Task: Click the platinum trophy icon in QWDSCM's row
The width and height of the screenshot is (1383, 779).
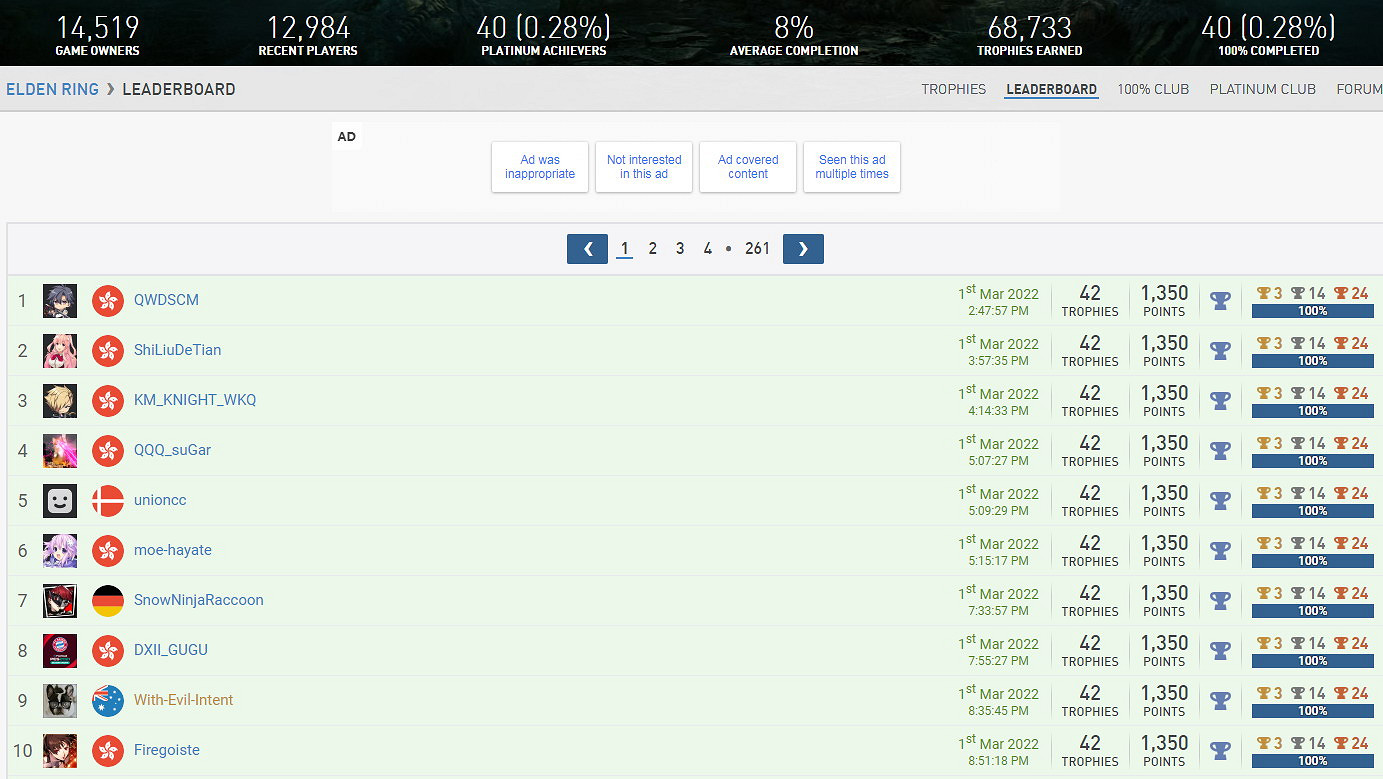Action: [x=1220, y=300]
